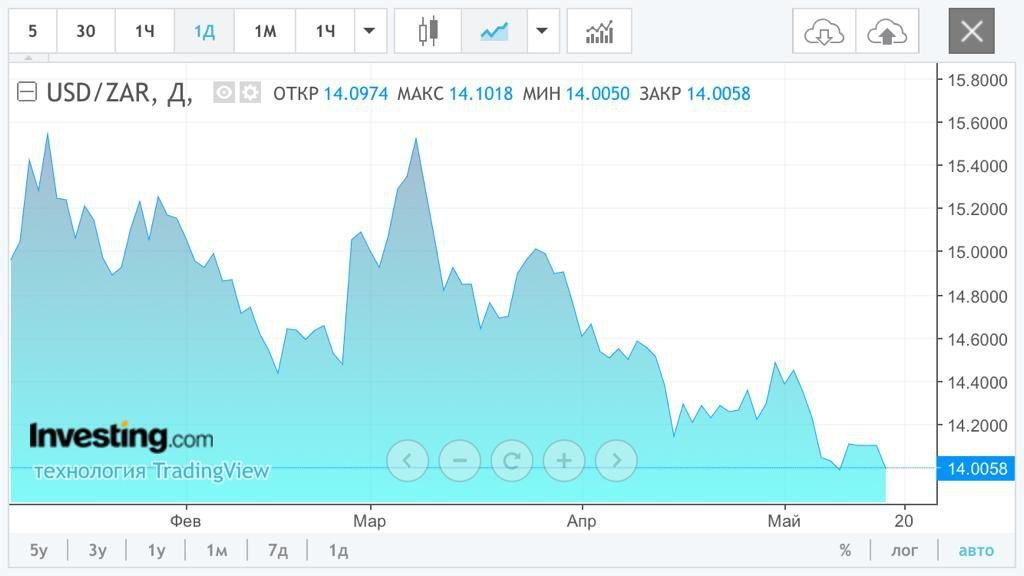The height and width of the screenshot is (576, 1024).
Task: Toggle the eye visibility icon next to USD/ZAR
Action: (223, 93)
